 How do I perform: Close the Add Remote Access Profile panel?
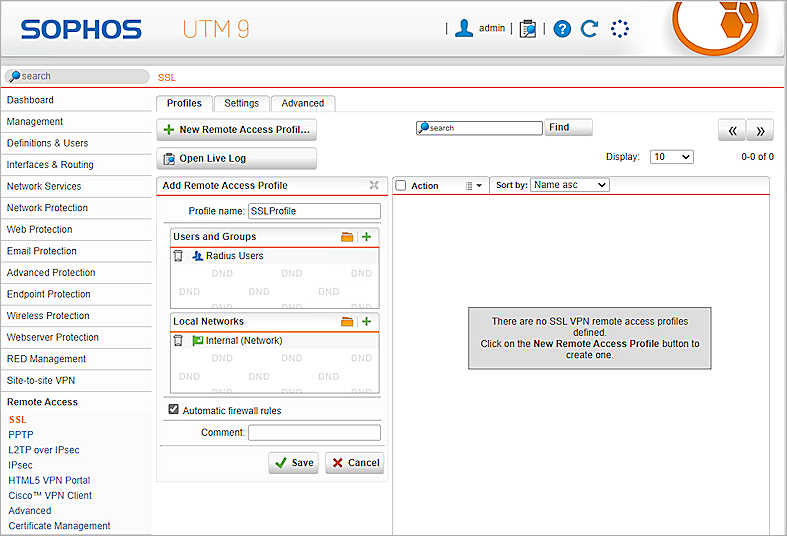click(x=374, y=185)
